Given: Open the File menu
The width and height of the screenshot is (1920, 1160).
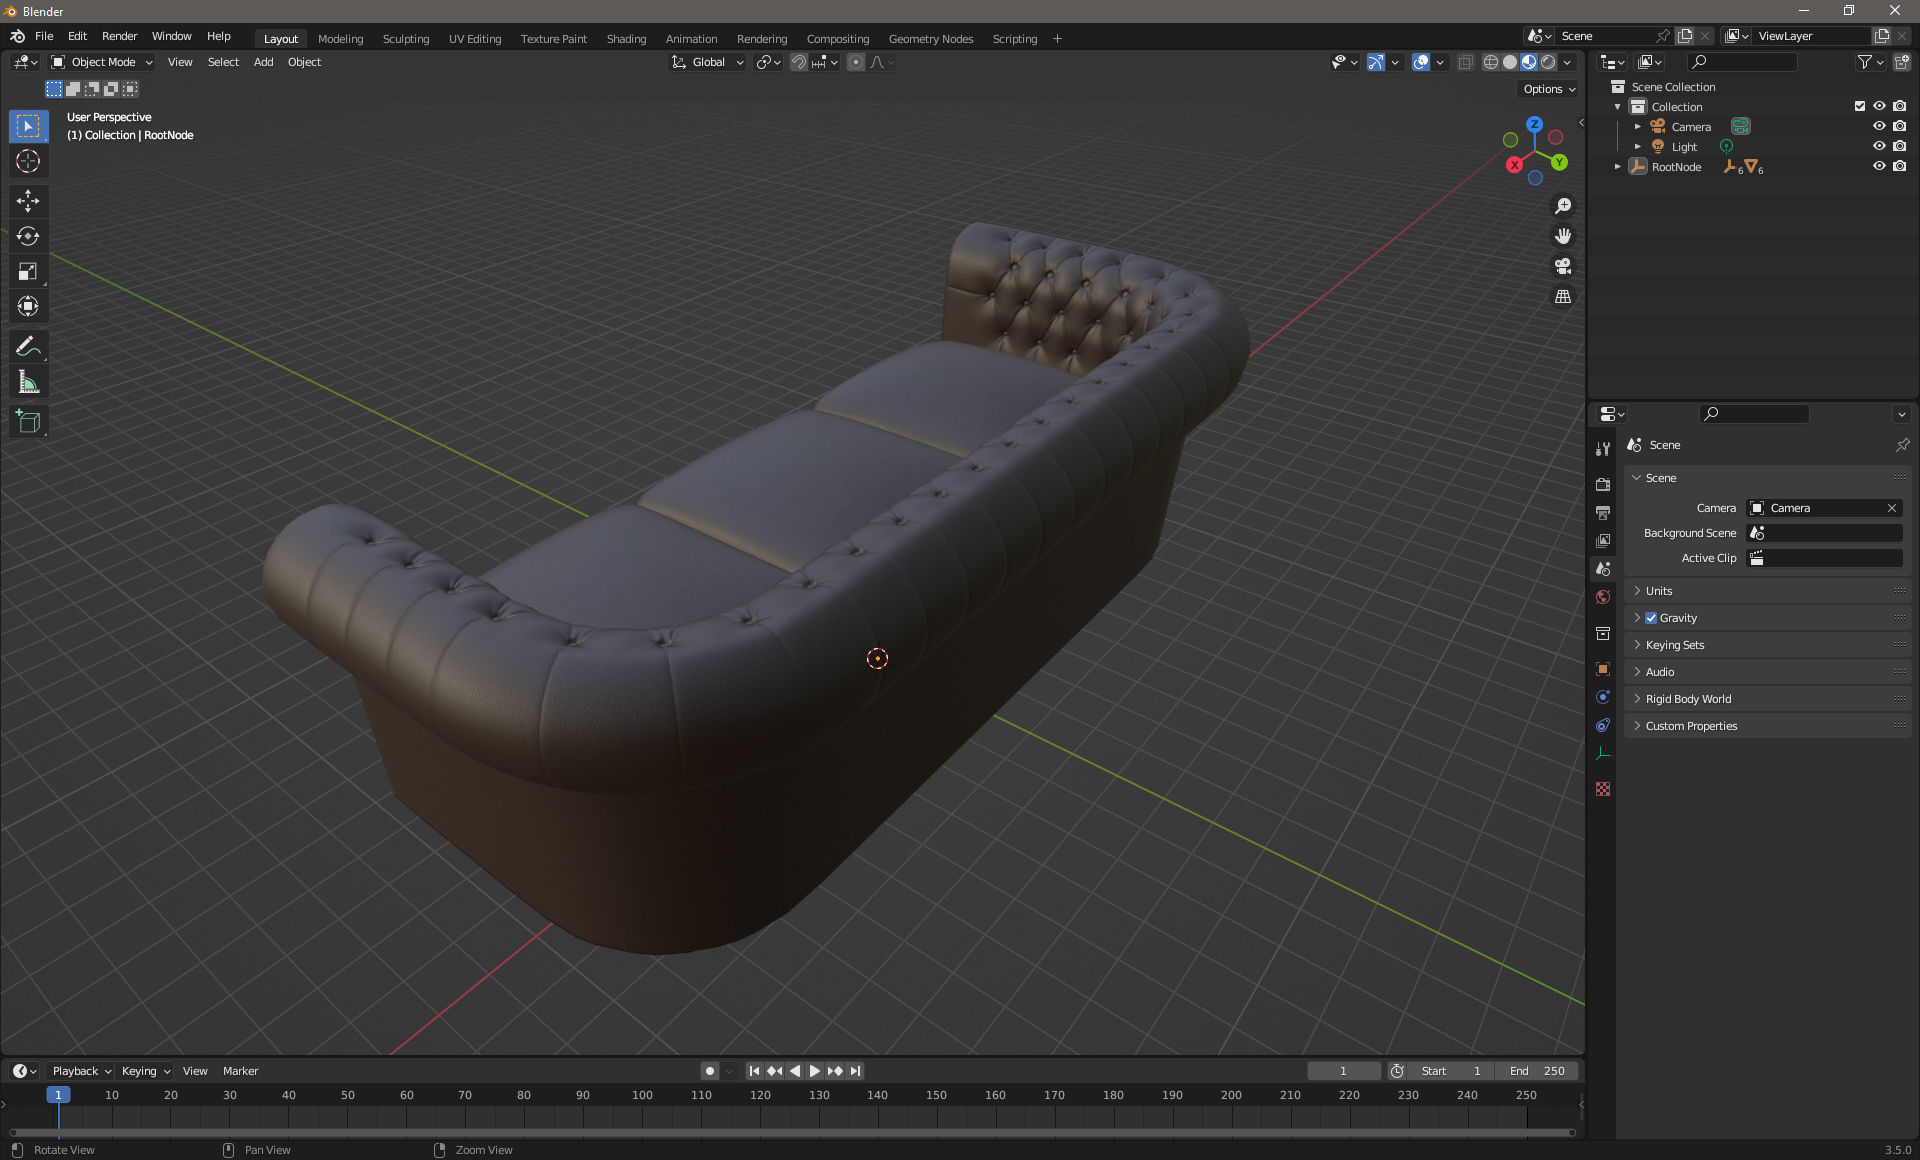Looking at the screenshot, I should 44,36.
